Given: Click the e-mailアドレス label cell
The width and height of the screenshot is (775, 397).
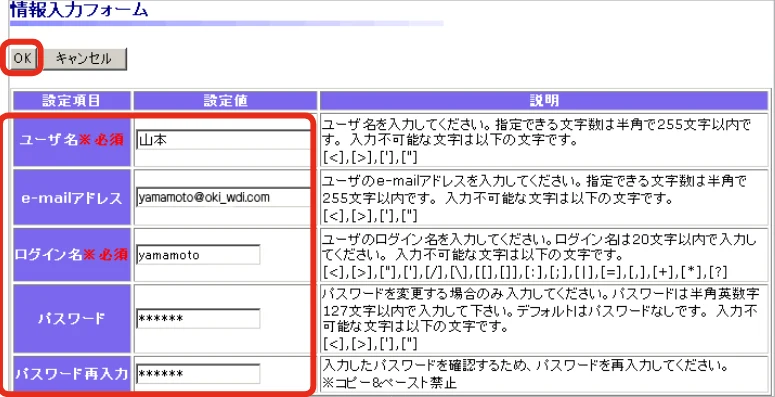Looking at the screenshot, I should (72, 198).
